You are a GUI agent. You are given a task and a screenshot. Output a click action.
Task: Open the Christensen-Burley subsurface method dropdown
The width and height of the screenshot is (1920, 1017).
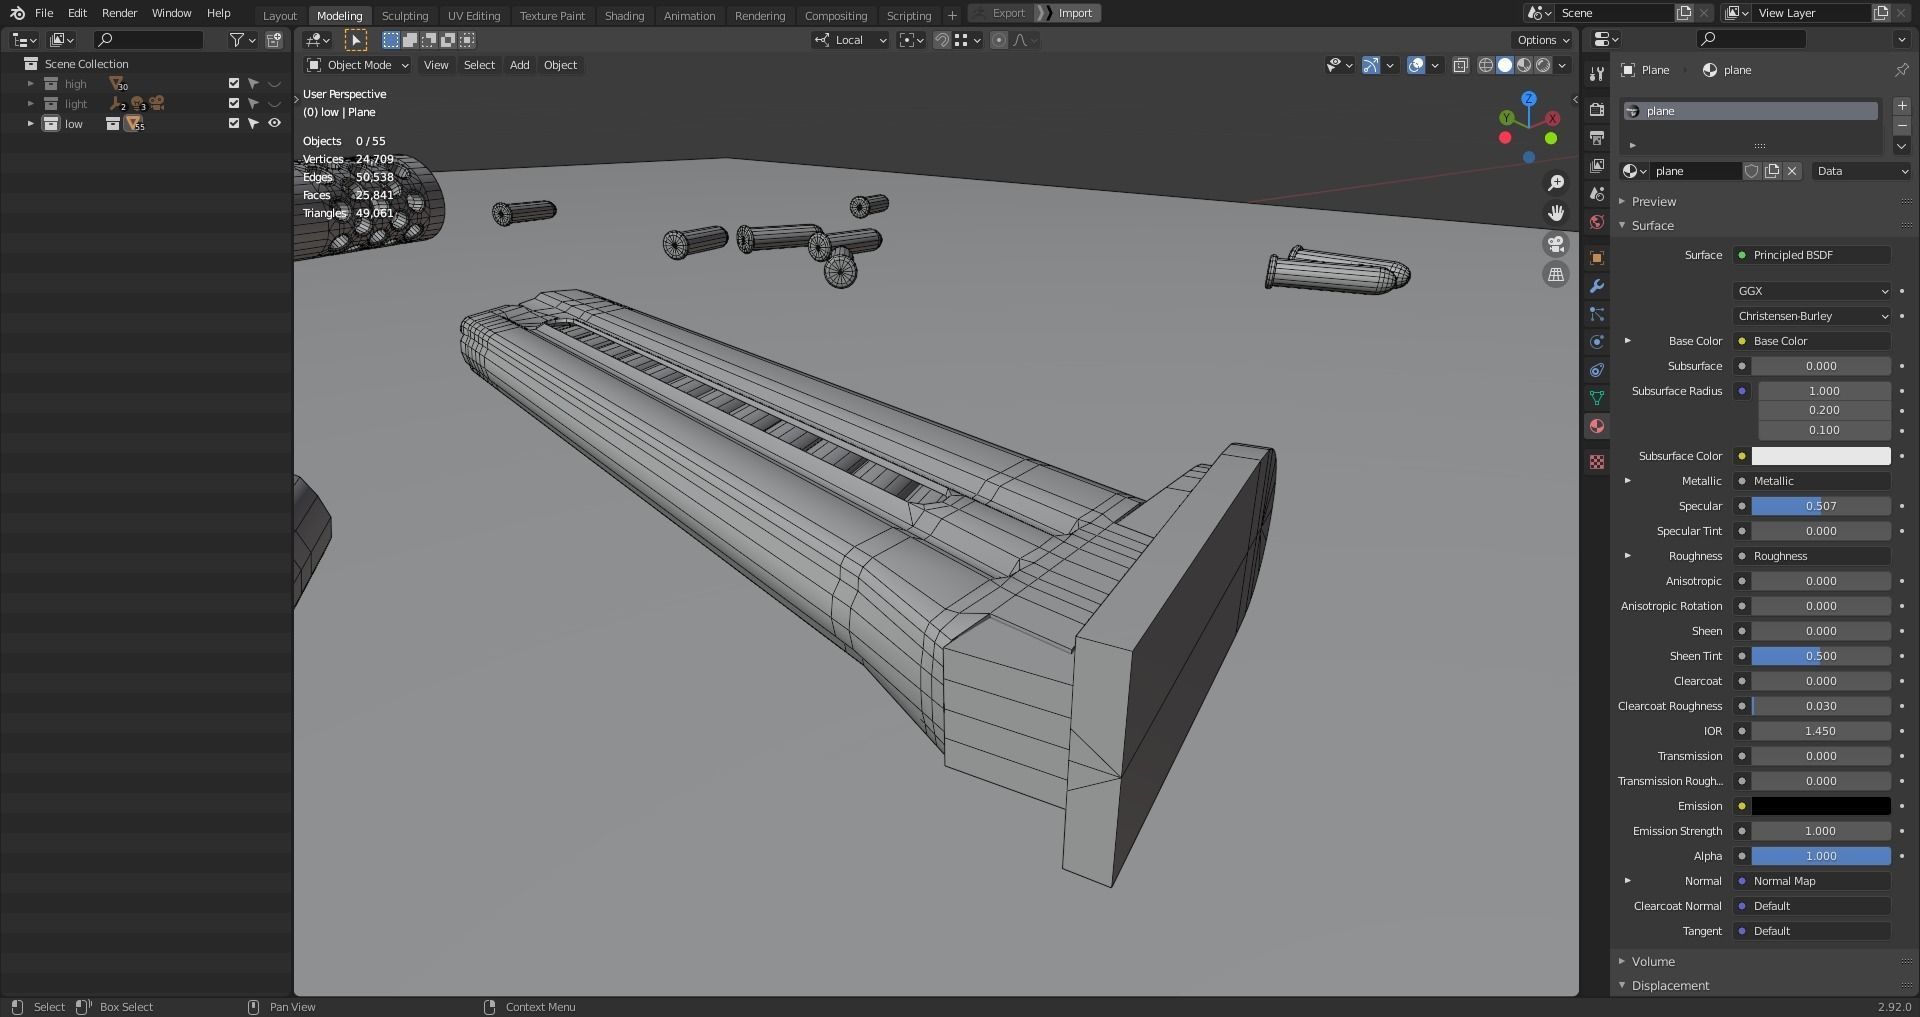(1812, 316)
